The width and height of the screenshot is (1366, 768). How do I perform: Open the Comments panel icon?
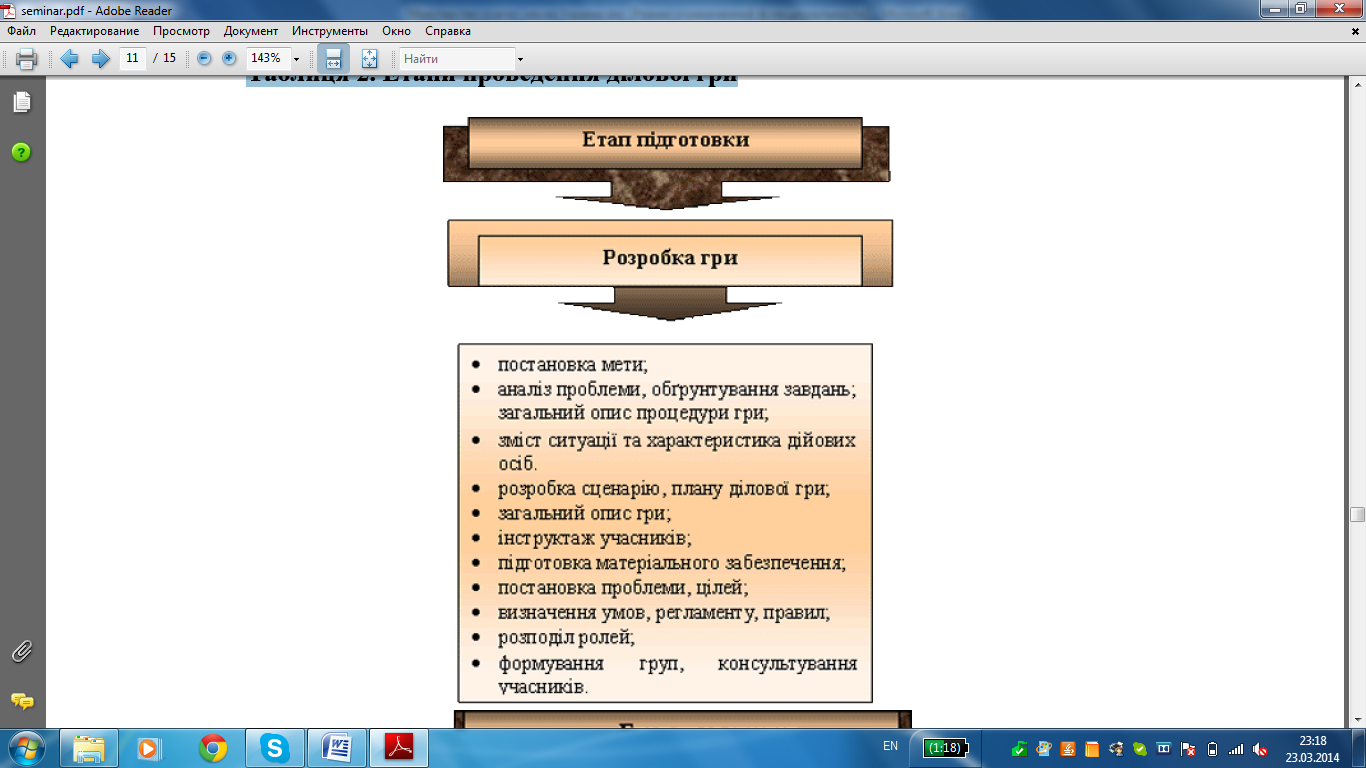click(22, 701)
